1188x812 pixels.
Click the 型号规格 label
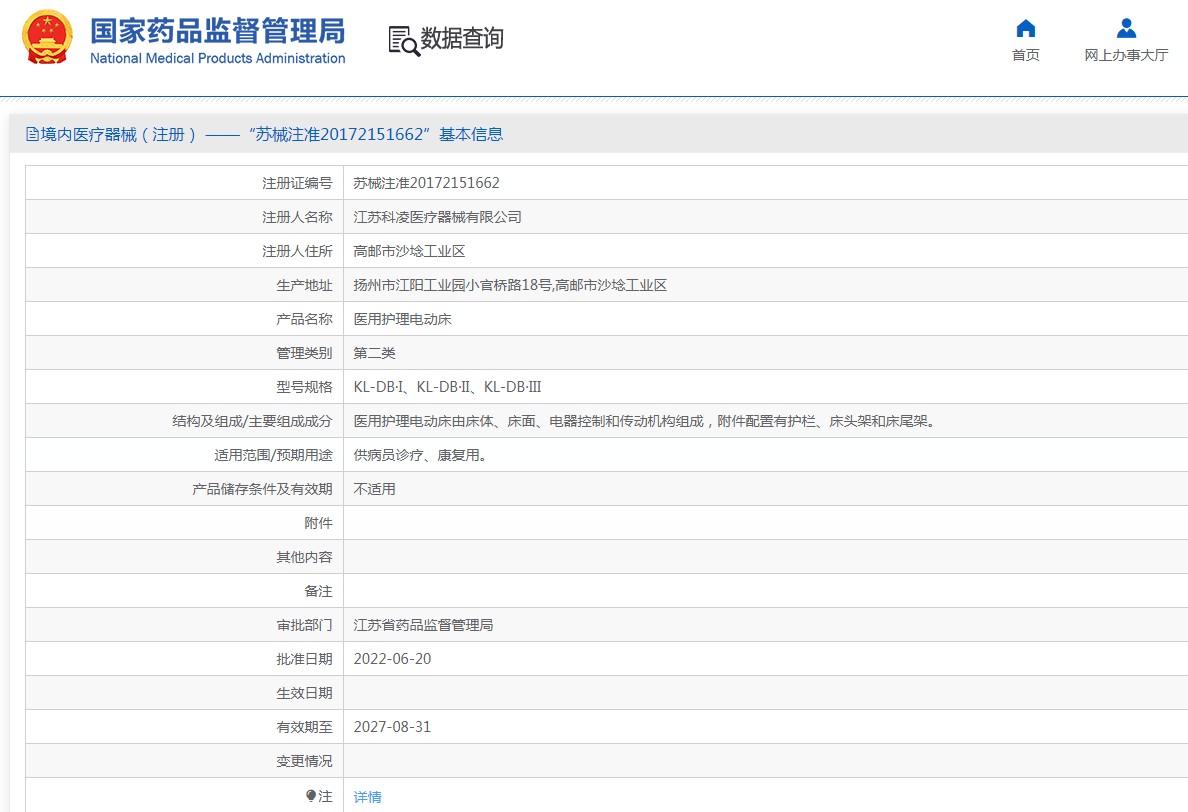click(x=304, y=387)
